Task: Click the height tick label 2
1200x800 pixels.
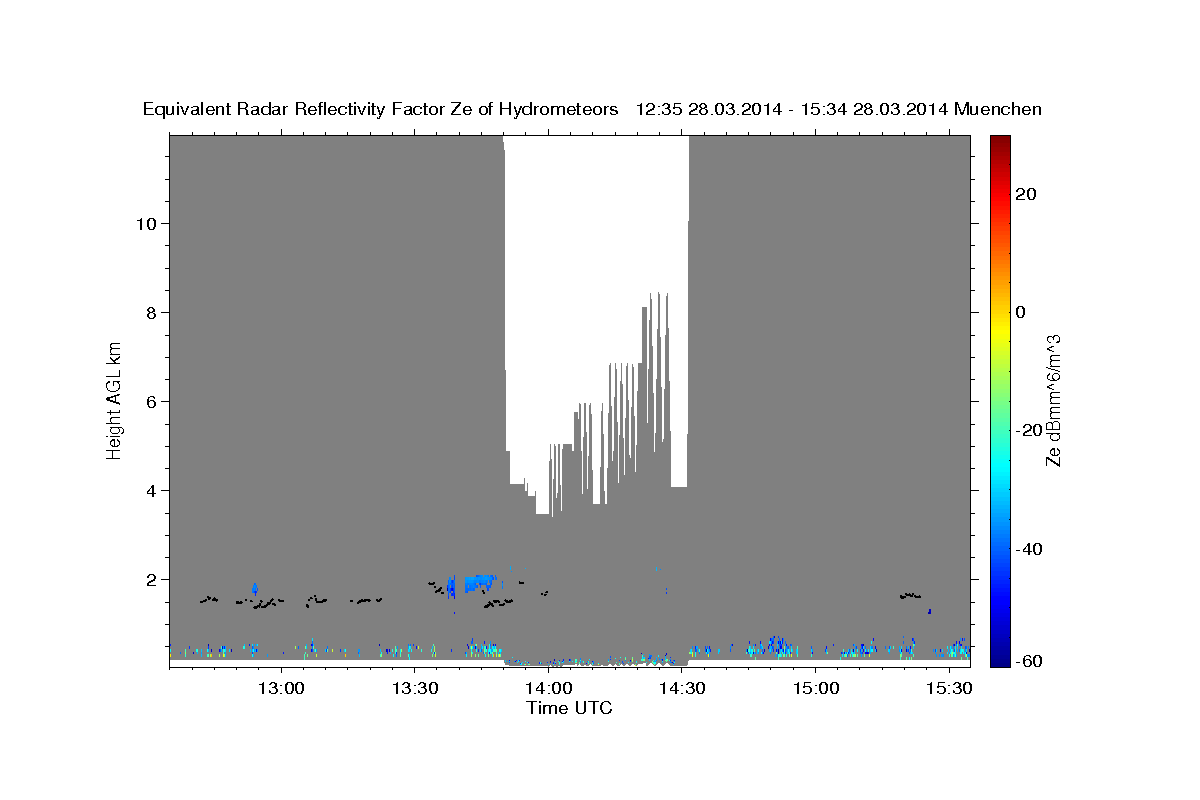Action: click(152, 579)
